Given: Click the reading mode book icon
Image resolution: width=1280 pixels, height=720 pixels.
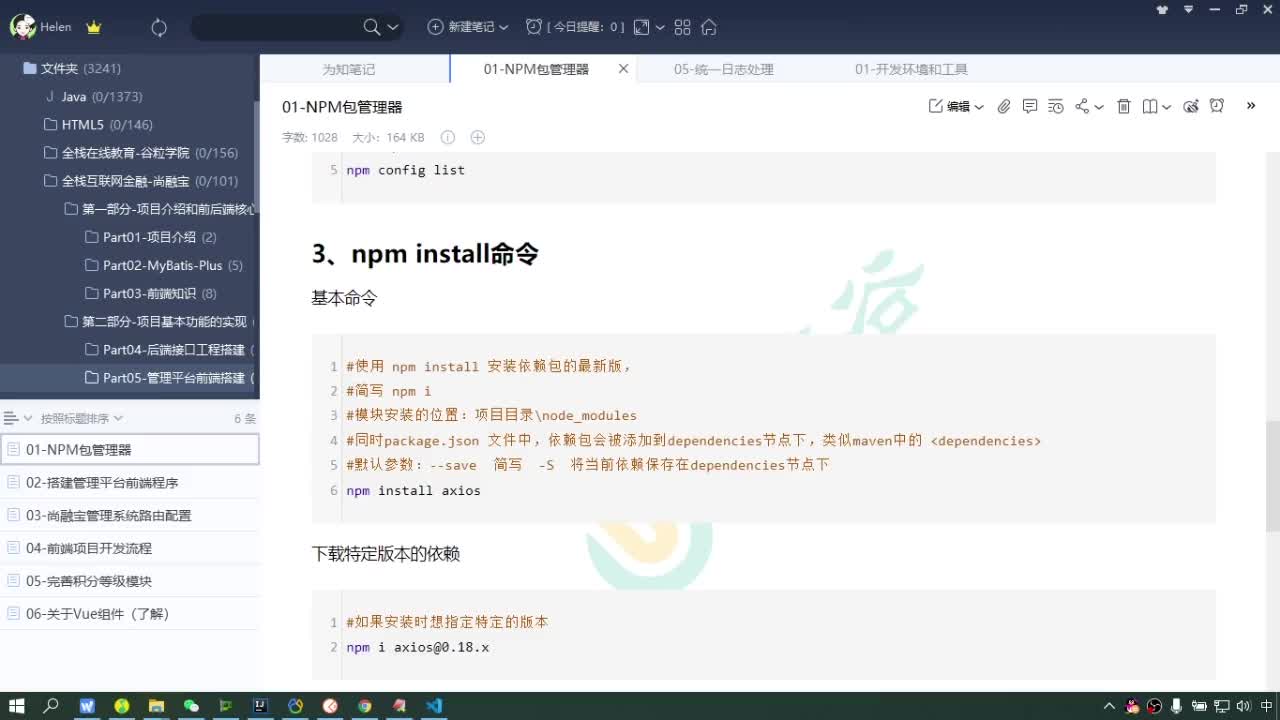Looking at the screenshot, I should pyautogui.click(x=1151, y=106).
